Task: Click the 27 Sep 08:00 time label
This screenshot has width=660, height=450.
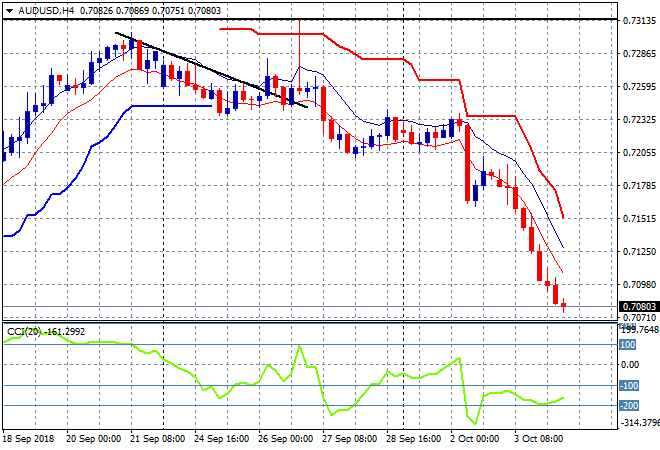Action: 349,439
